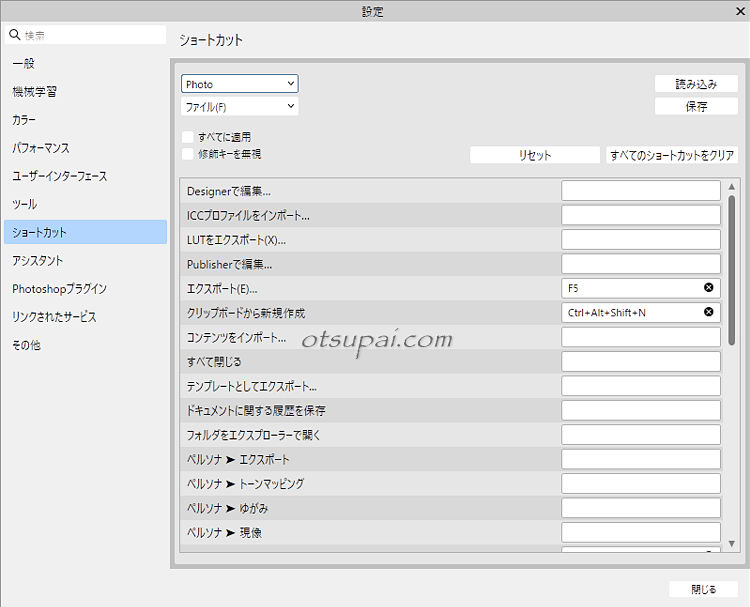Click the shortcut field for すべて閉じる
This screenshot has width=750, height=607.
(x=640, y=361)
